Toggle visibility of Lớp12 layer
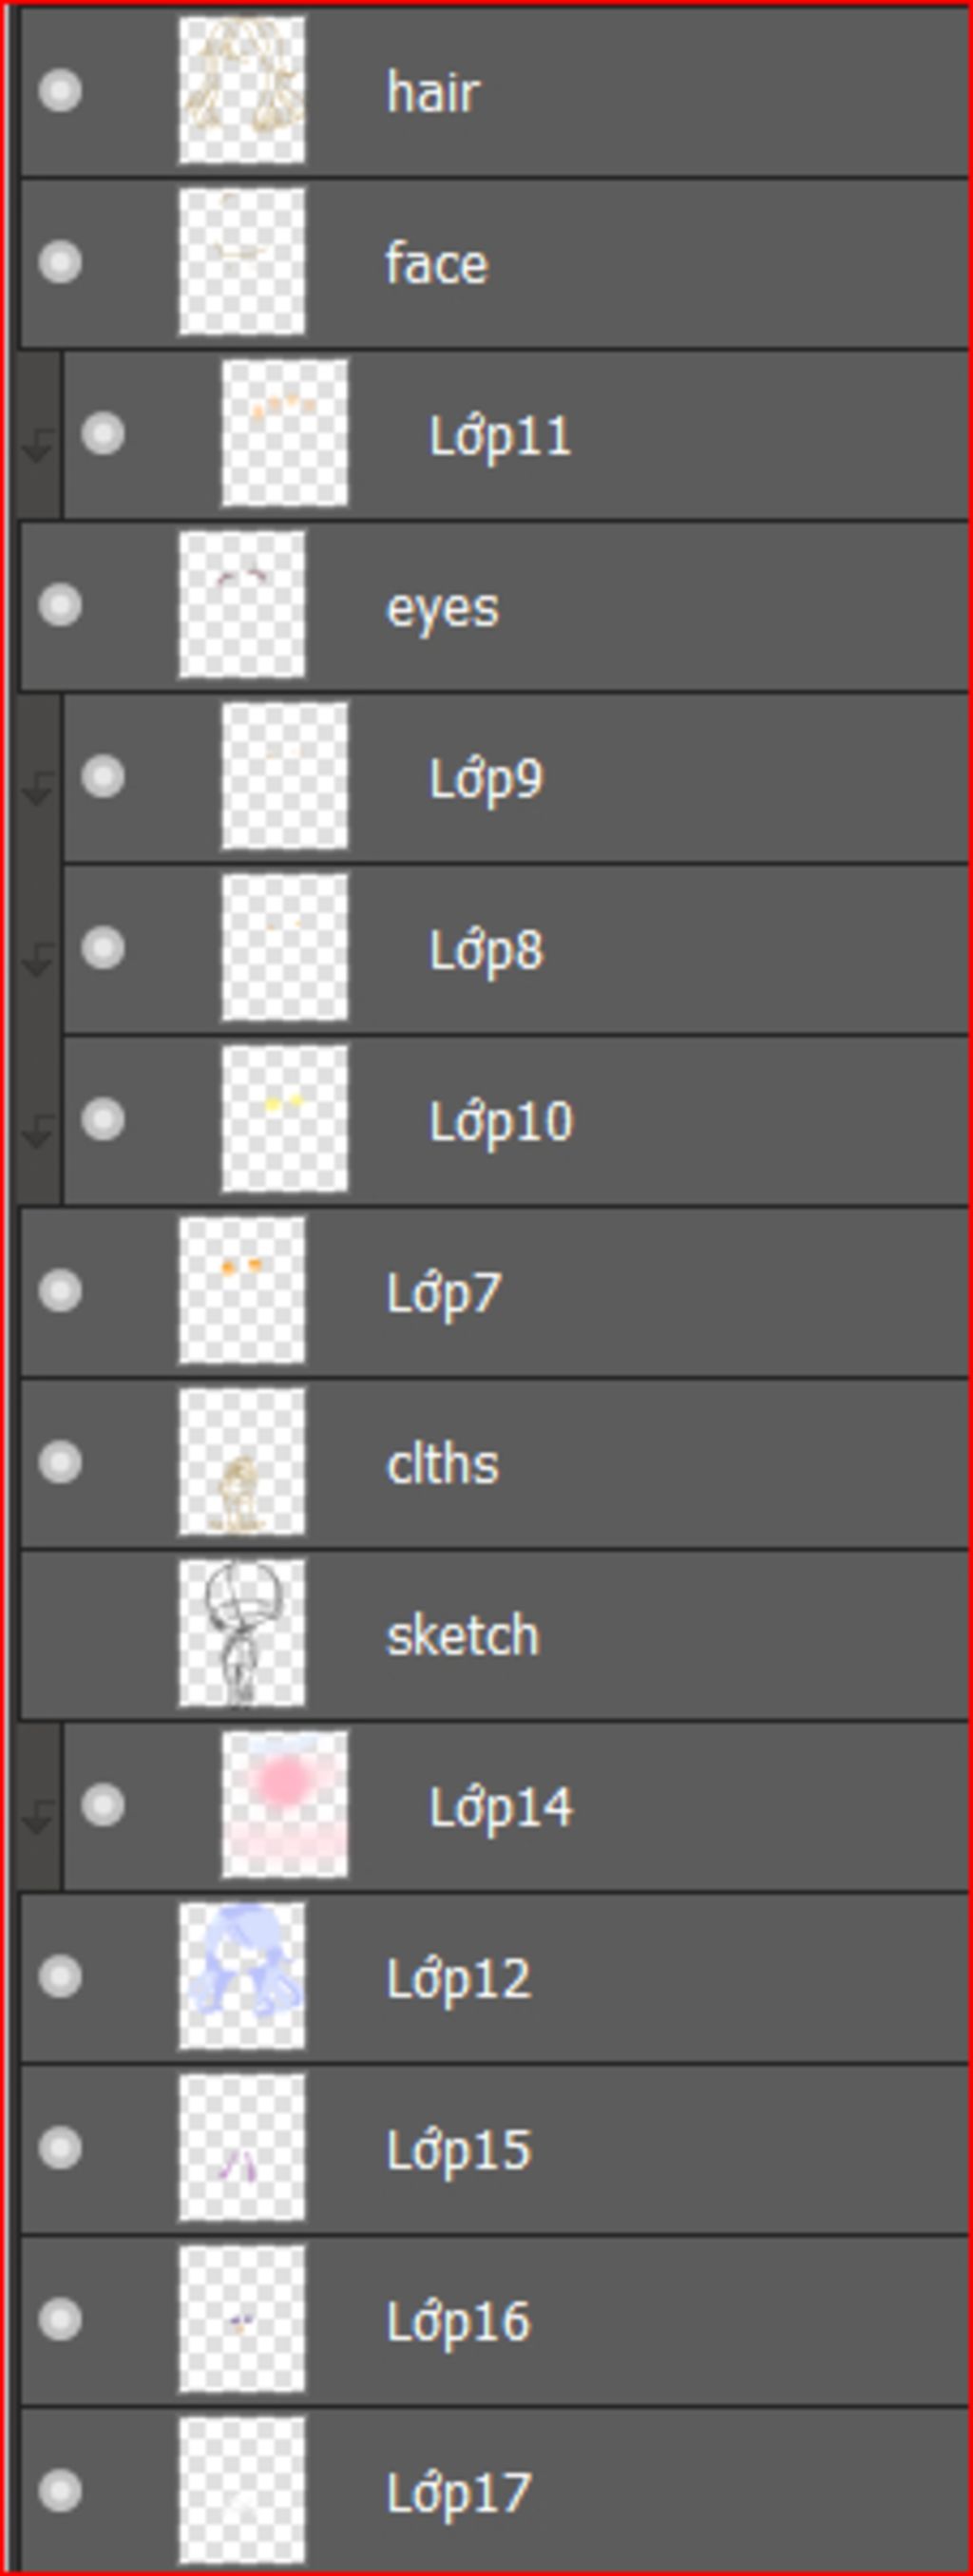The width and height of the screenshot is (973, 2576). point(60,1976)
